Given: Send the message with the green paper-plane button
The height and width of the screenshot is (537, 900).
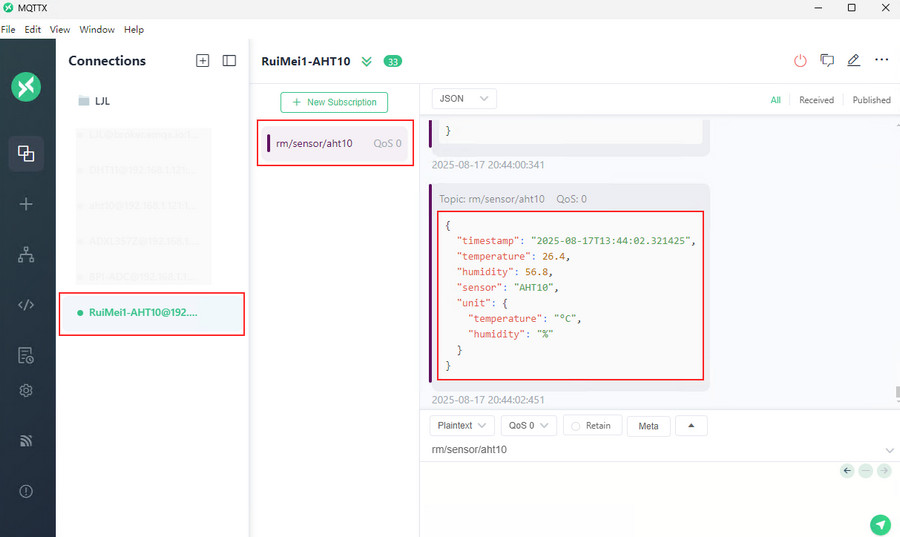Looking at the screenshot, I should coord(880,524).
